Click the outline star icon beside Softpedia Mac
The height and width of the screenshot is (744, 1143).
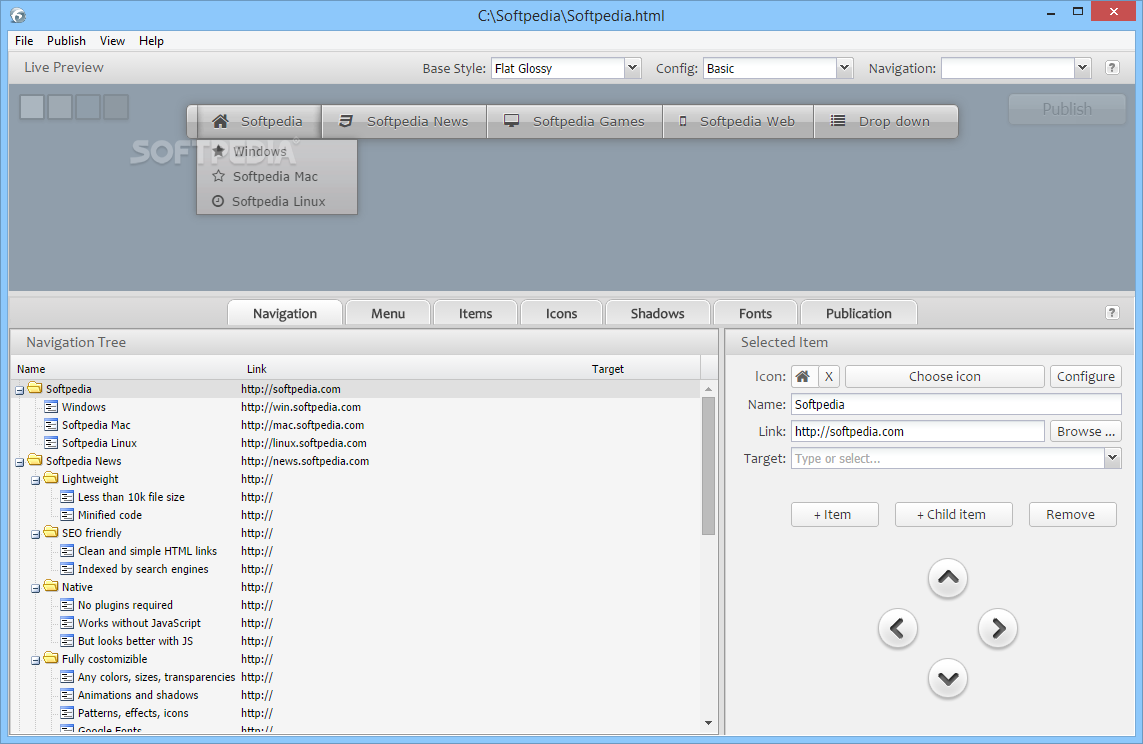point(218,176)
